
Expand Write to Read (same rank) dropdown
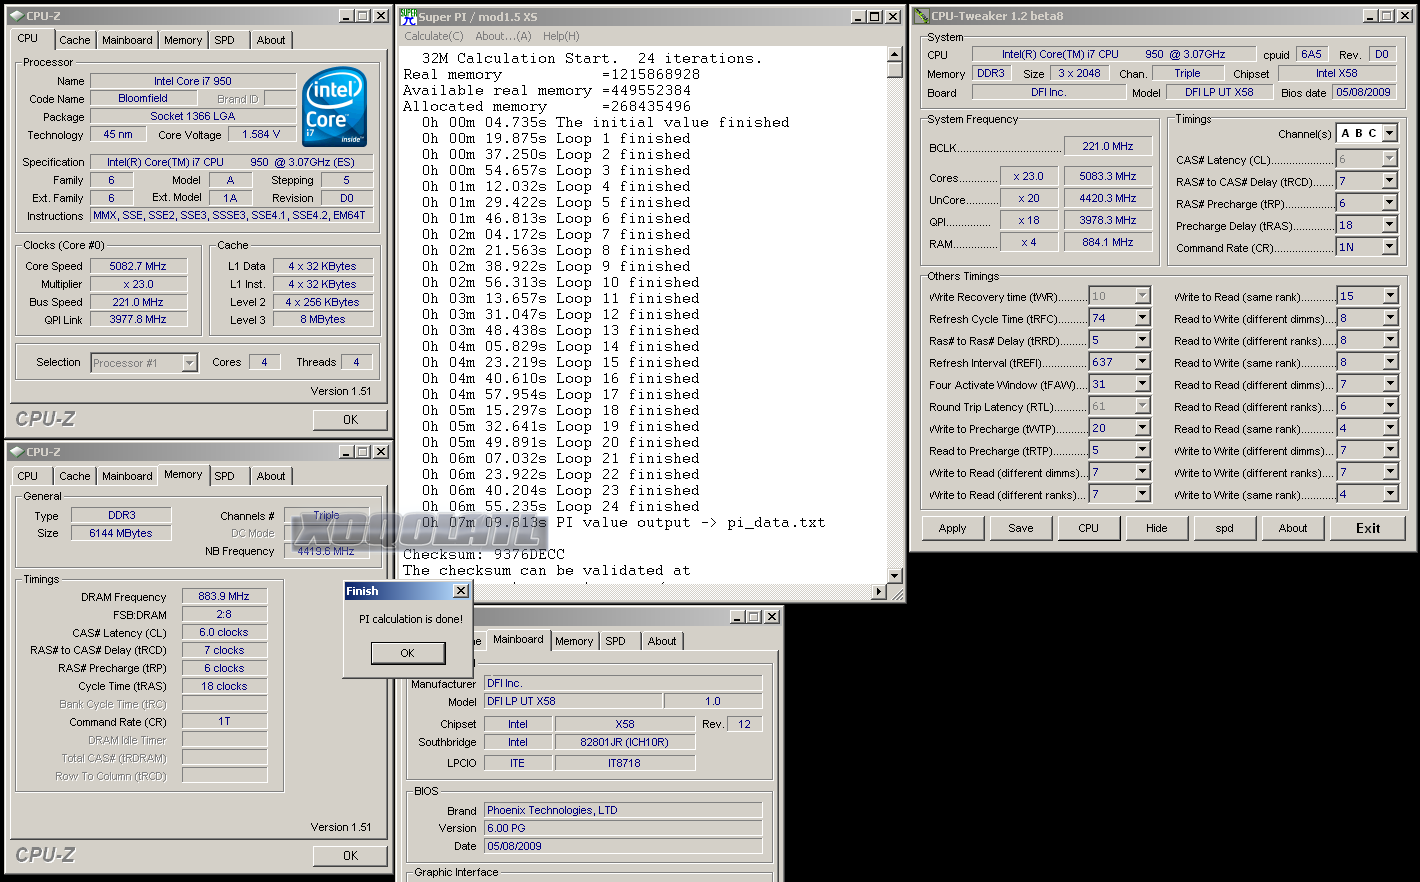[1390, 296]
